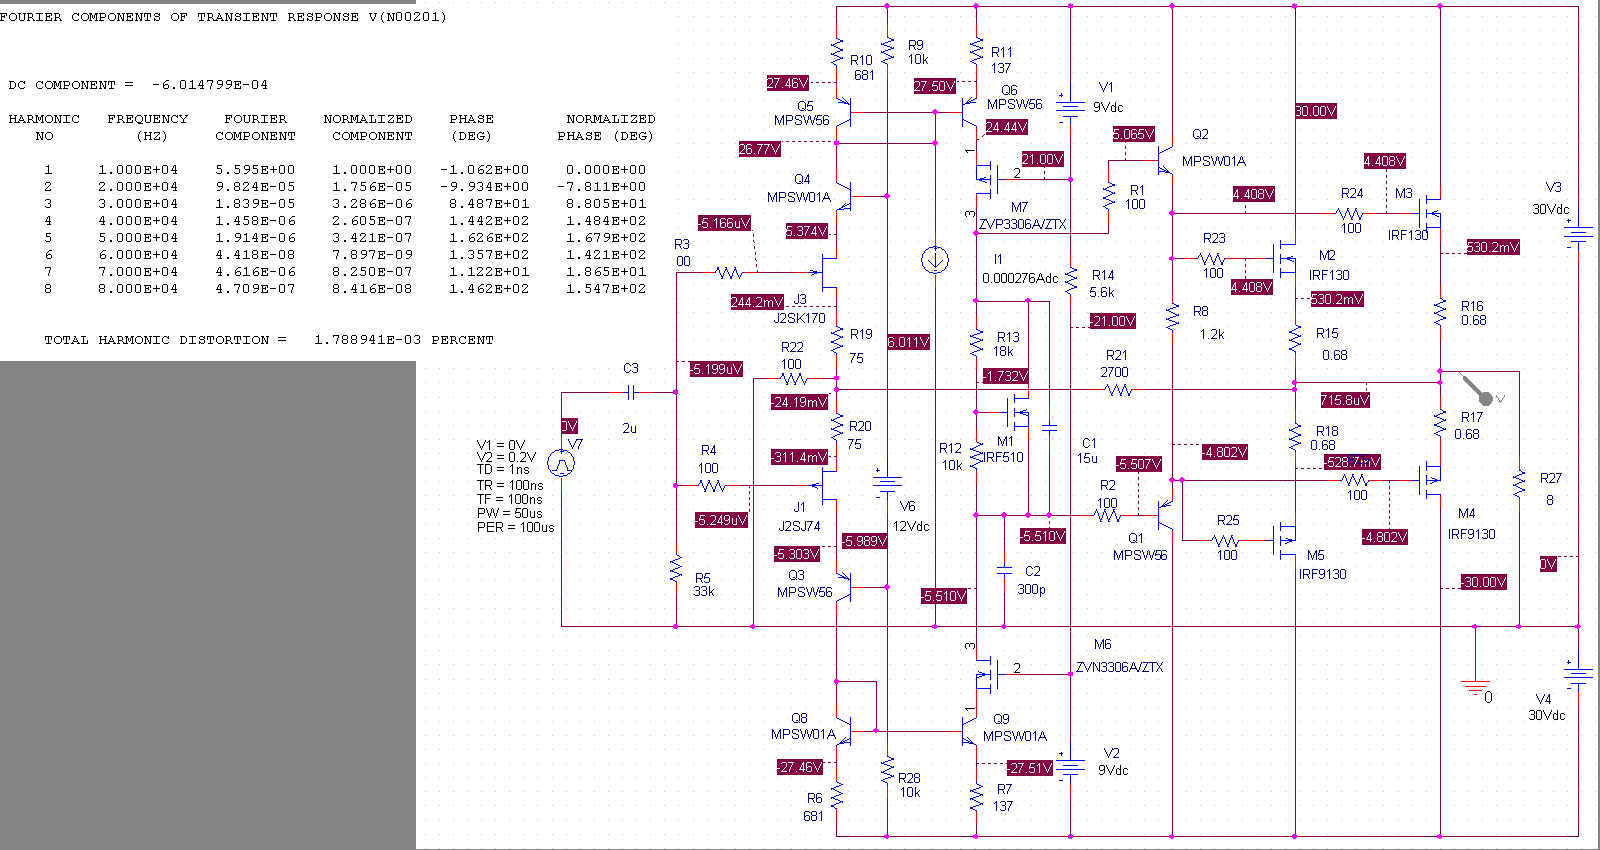Click resistor R21 2700 feedback symbol

click(1119, 391)
